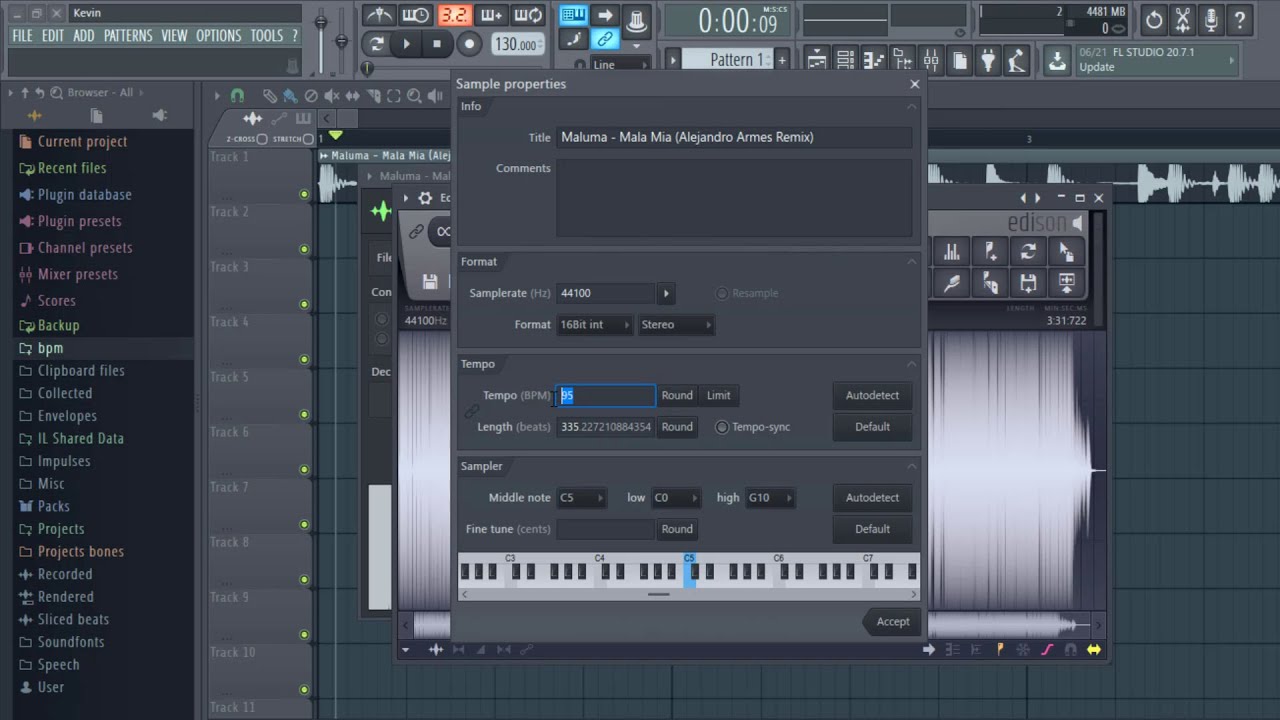Screen dimensions: 1280x720
Task: Click the tempo Autodetect button
Action: 872,395
